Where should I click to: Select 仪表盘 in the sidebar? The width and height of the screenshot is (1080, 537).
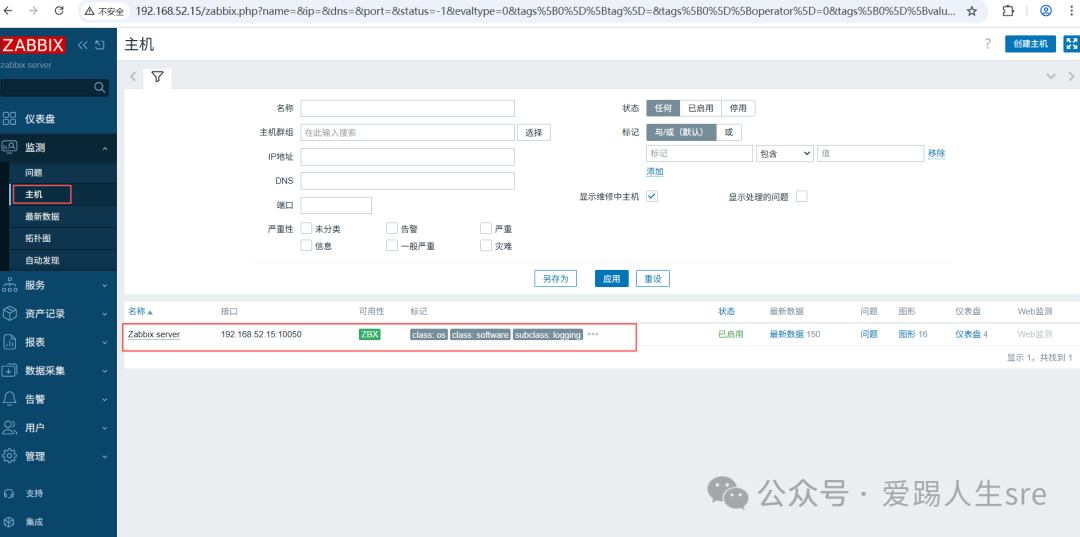(40, 119)
